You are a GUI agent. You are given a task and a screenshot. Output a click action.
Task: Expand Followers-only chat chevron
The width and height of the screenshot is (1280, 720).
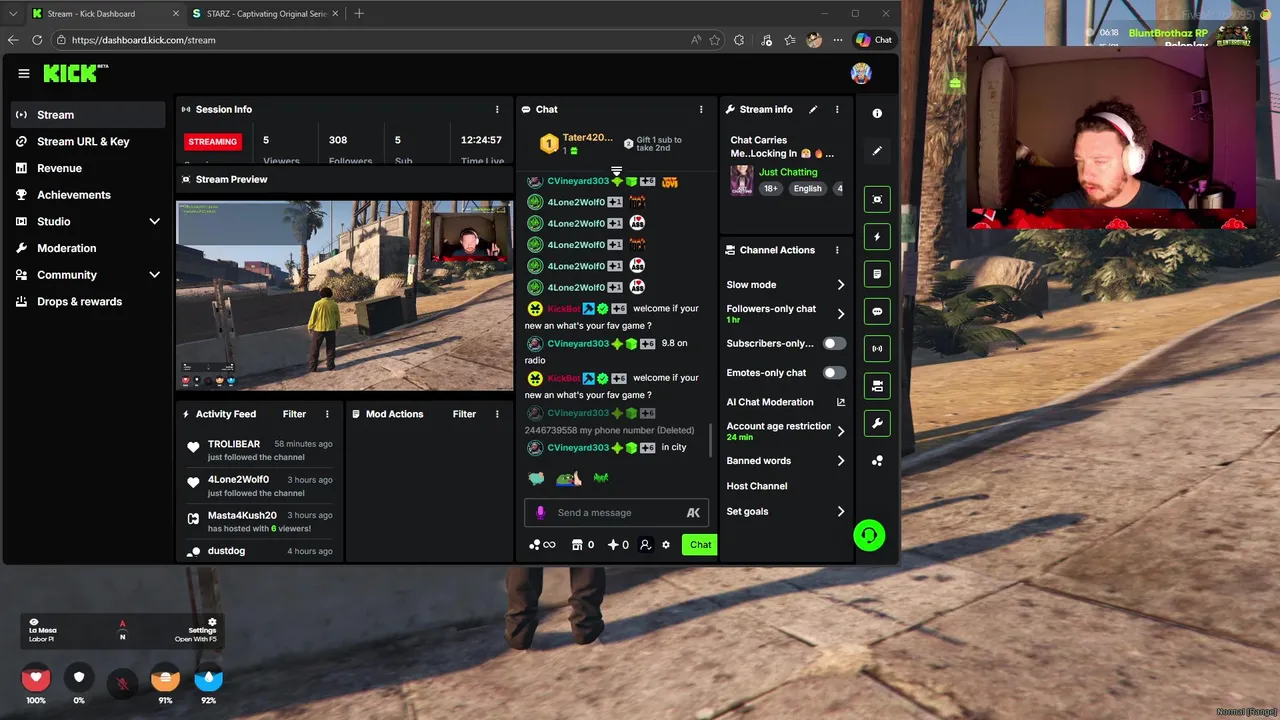coord(840,314)
